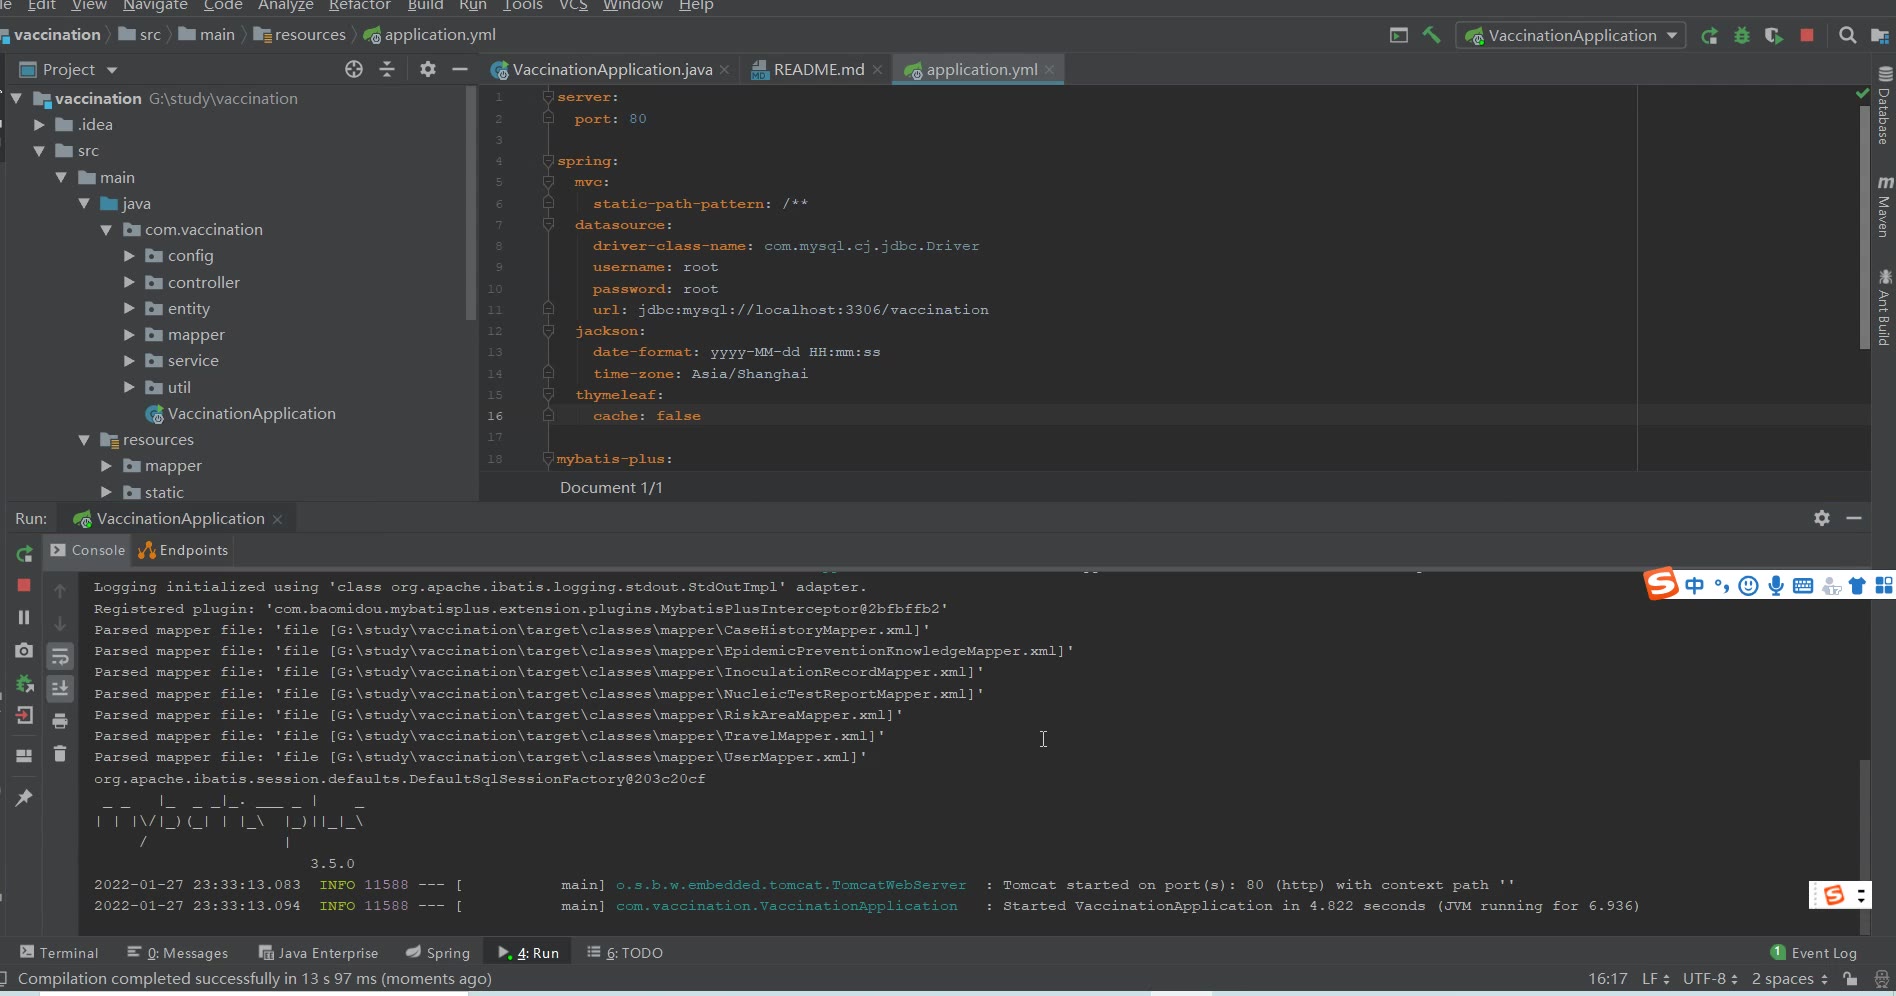Open the Maven side panel
The image size is (1896, 996).
(1885, 206)
